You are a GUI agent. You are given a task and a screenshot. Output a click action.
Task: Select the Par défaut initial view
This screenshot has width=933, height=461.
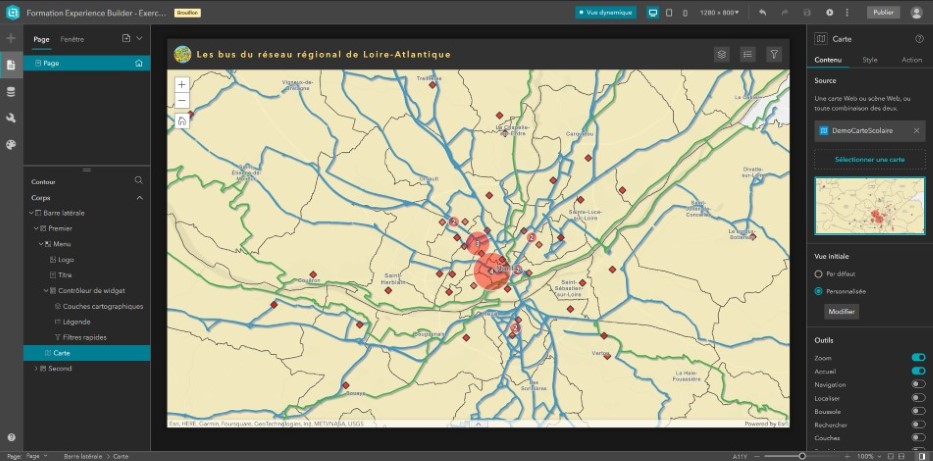pyautogui.click(x=818, y=274)
